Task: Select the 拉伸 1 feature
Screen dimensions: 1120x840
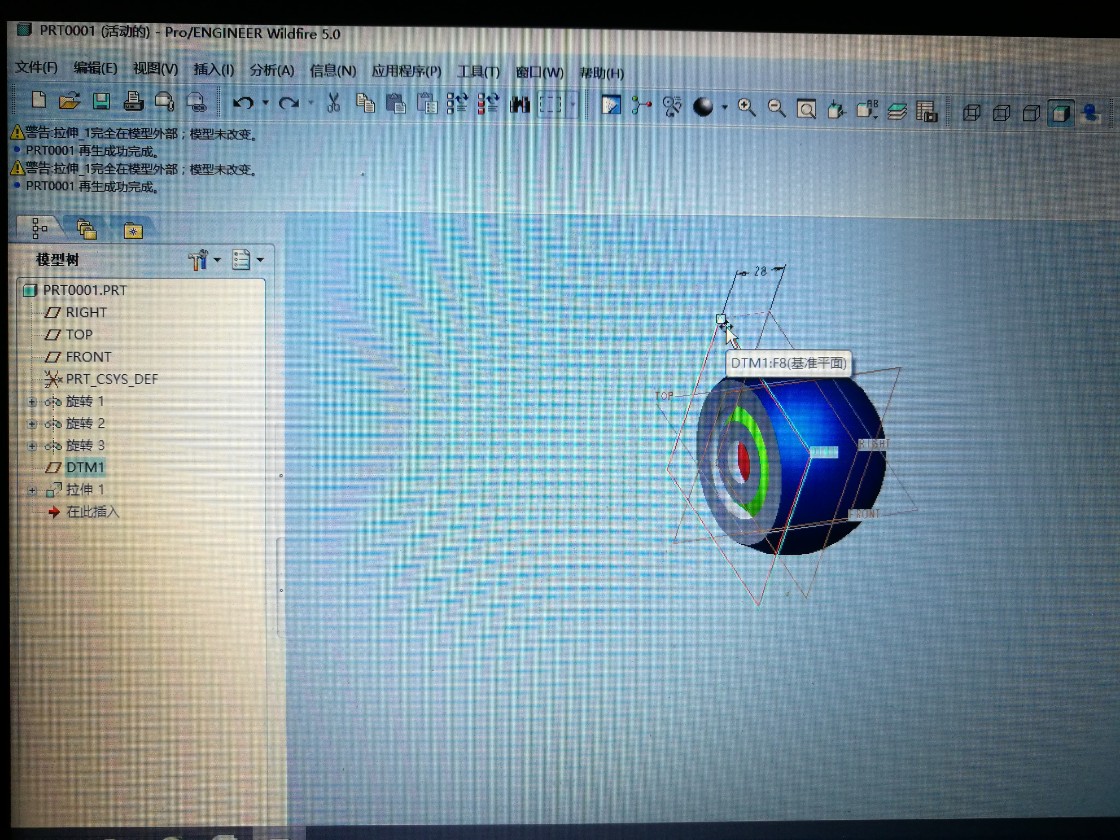Action: pos(88,489)
